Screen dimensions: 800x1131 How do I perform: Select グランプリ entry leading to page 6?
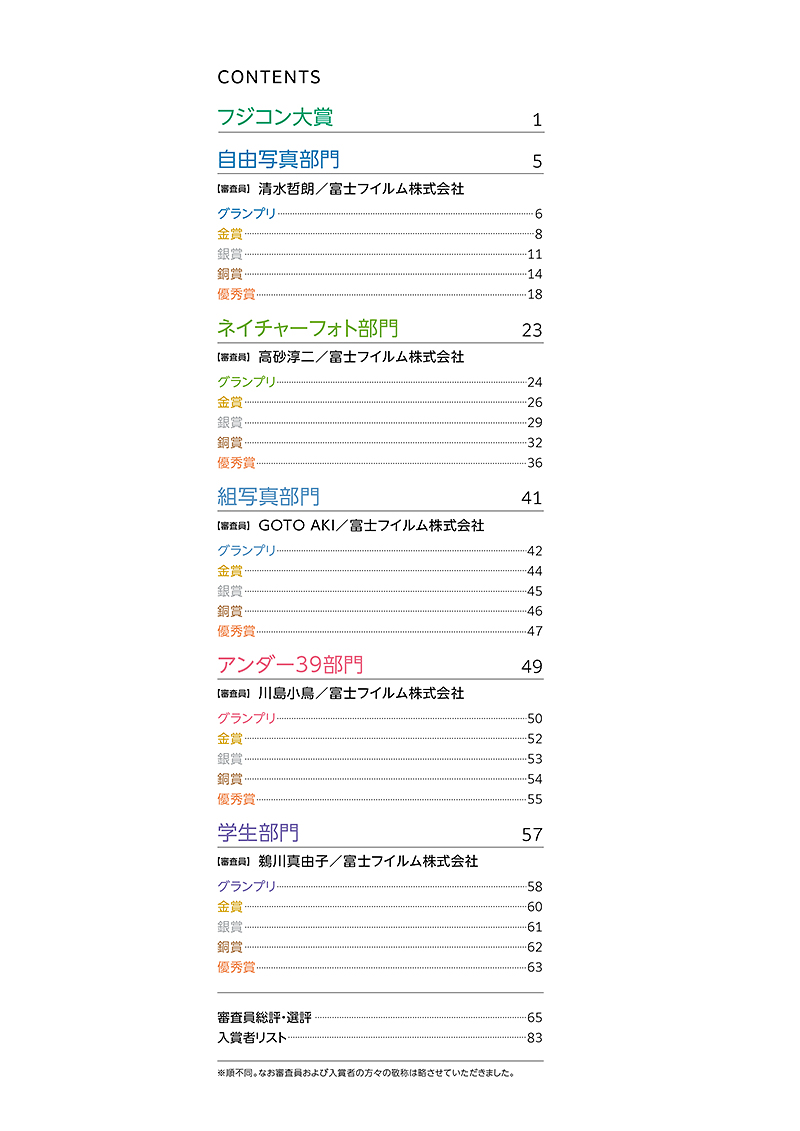[x=247, y=213]
